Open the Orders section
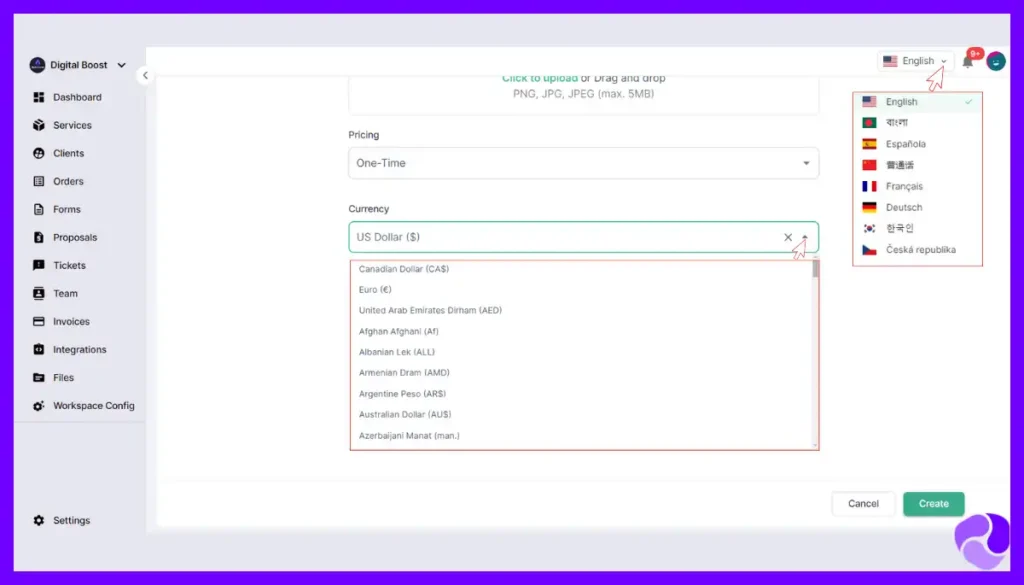Image resolution: width=1024 pixels, height=585 pixels. tap(63, 181)
